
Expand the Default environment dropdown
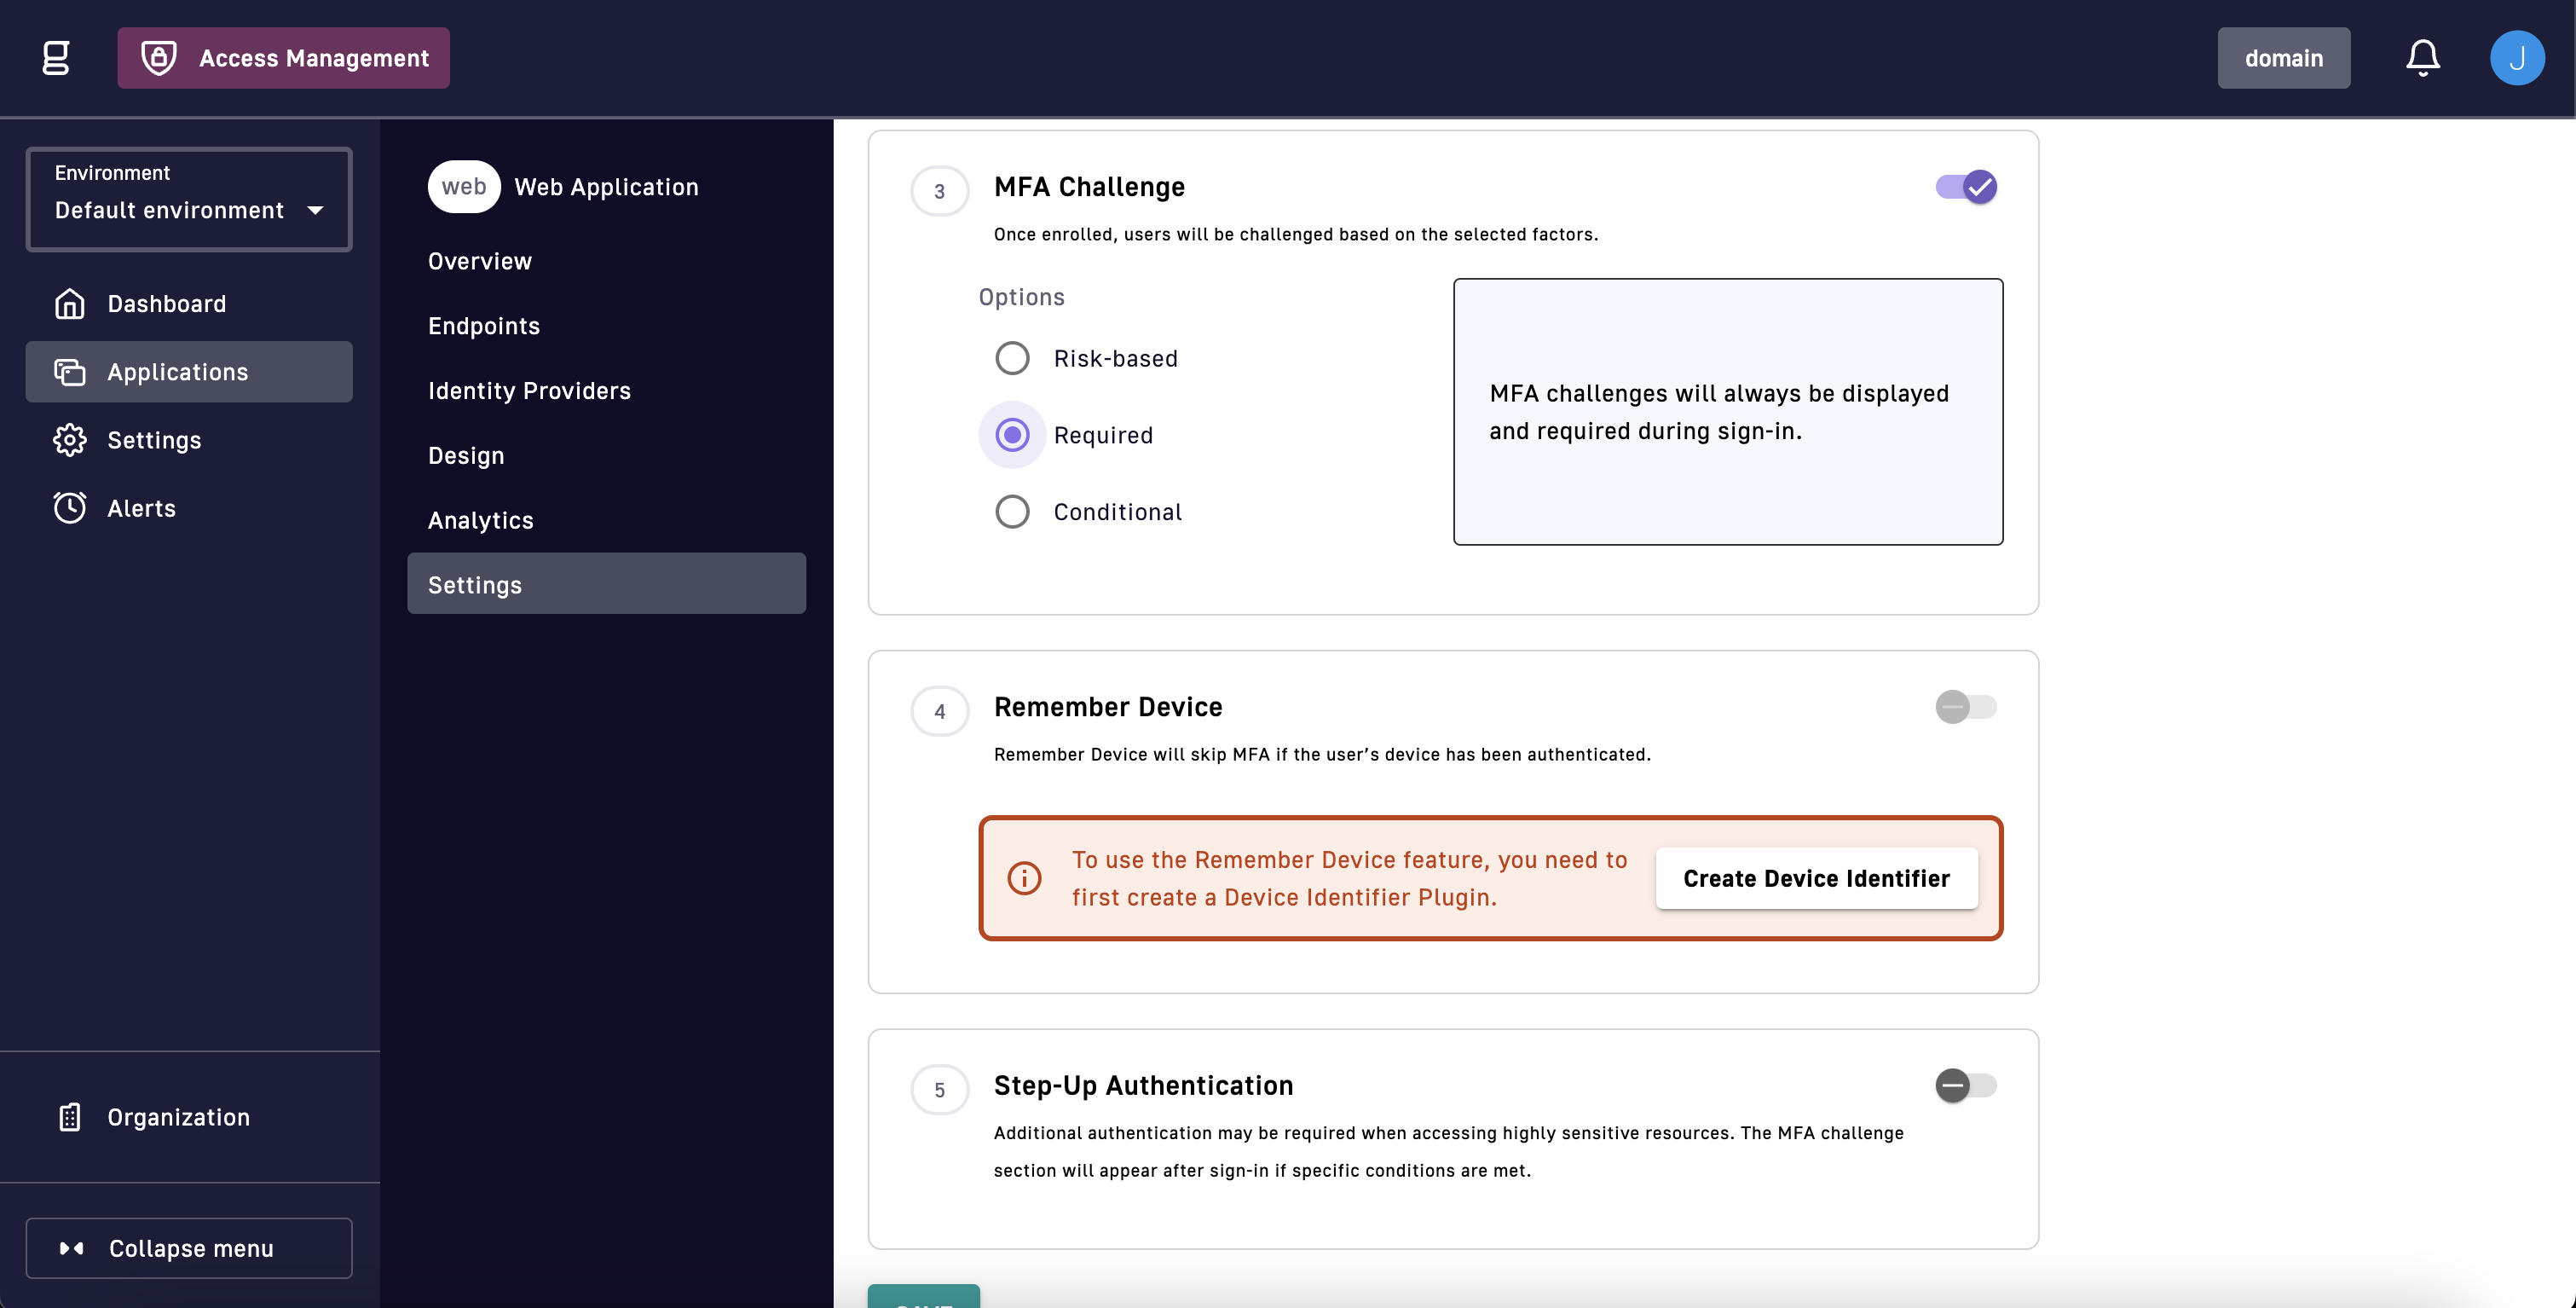point(189,199)
